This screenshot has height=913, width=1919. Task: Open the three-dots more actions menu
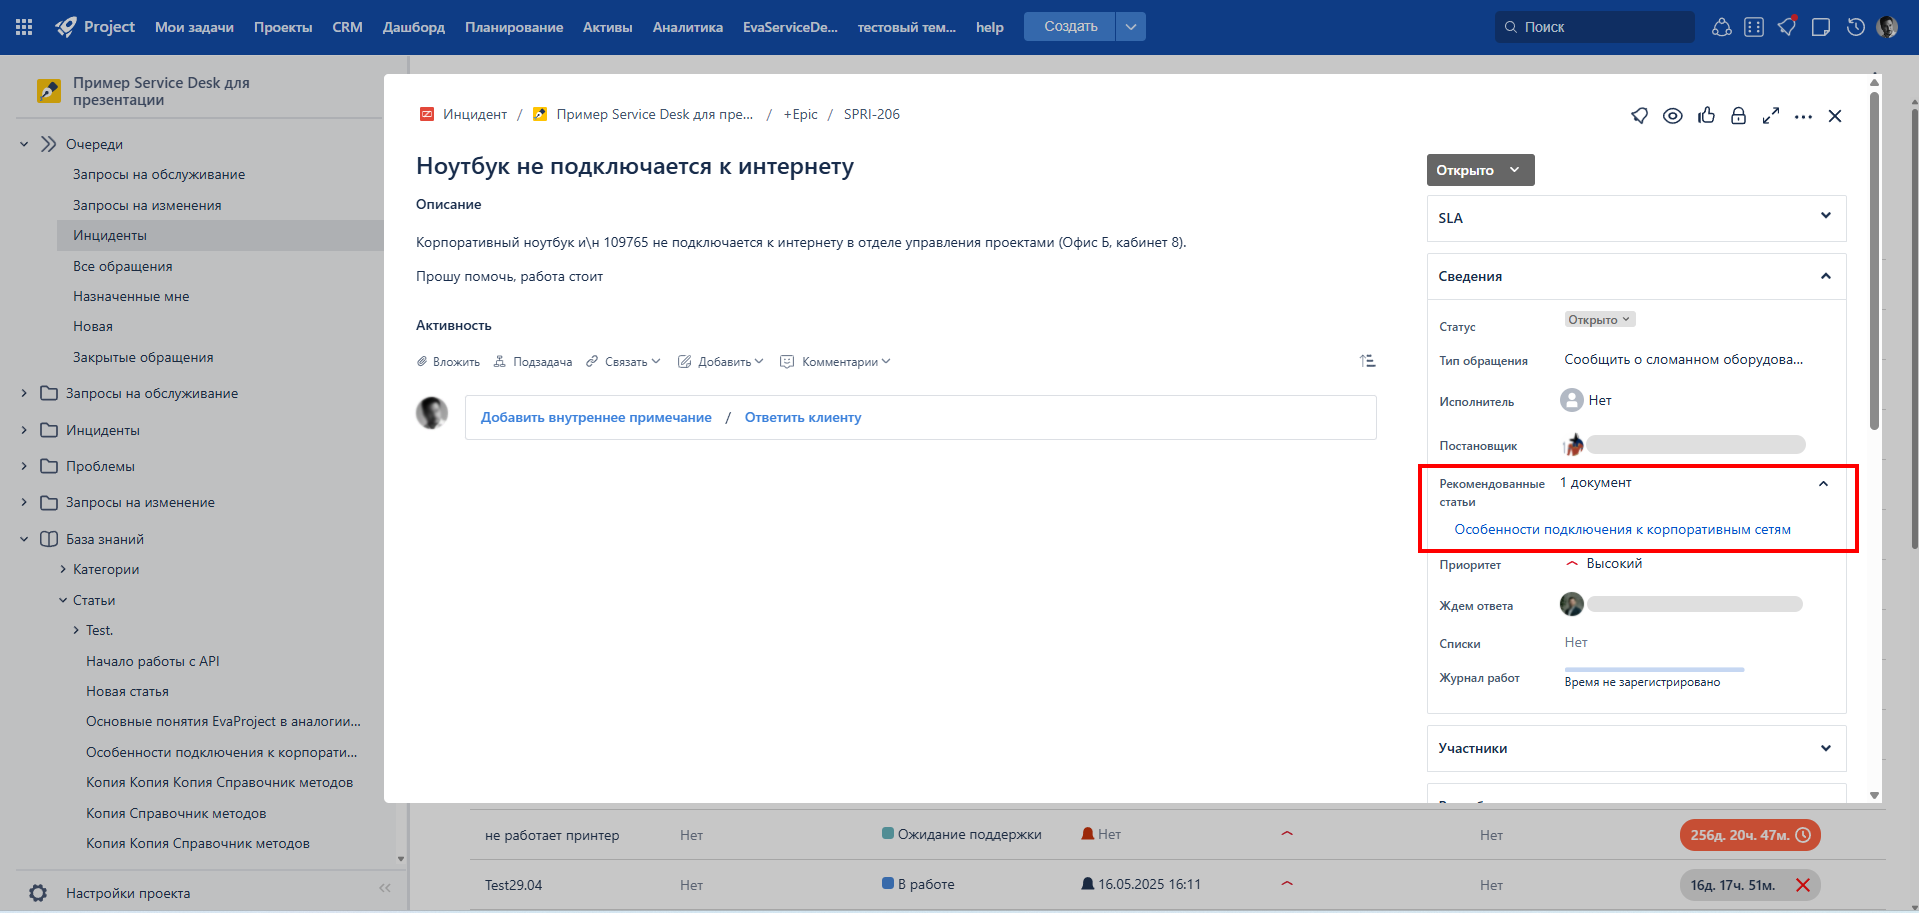[x=1803, y=117]
